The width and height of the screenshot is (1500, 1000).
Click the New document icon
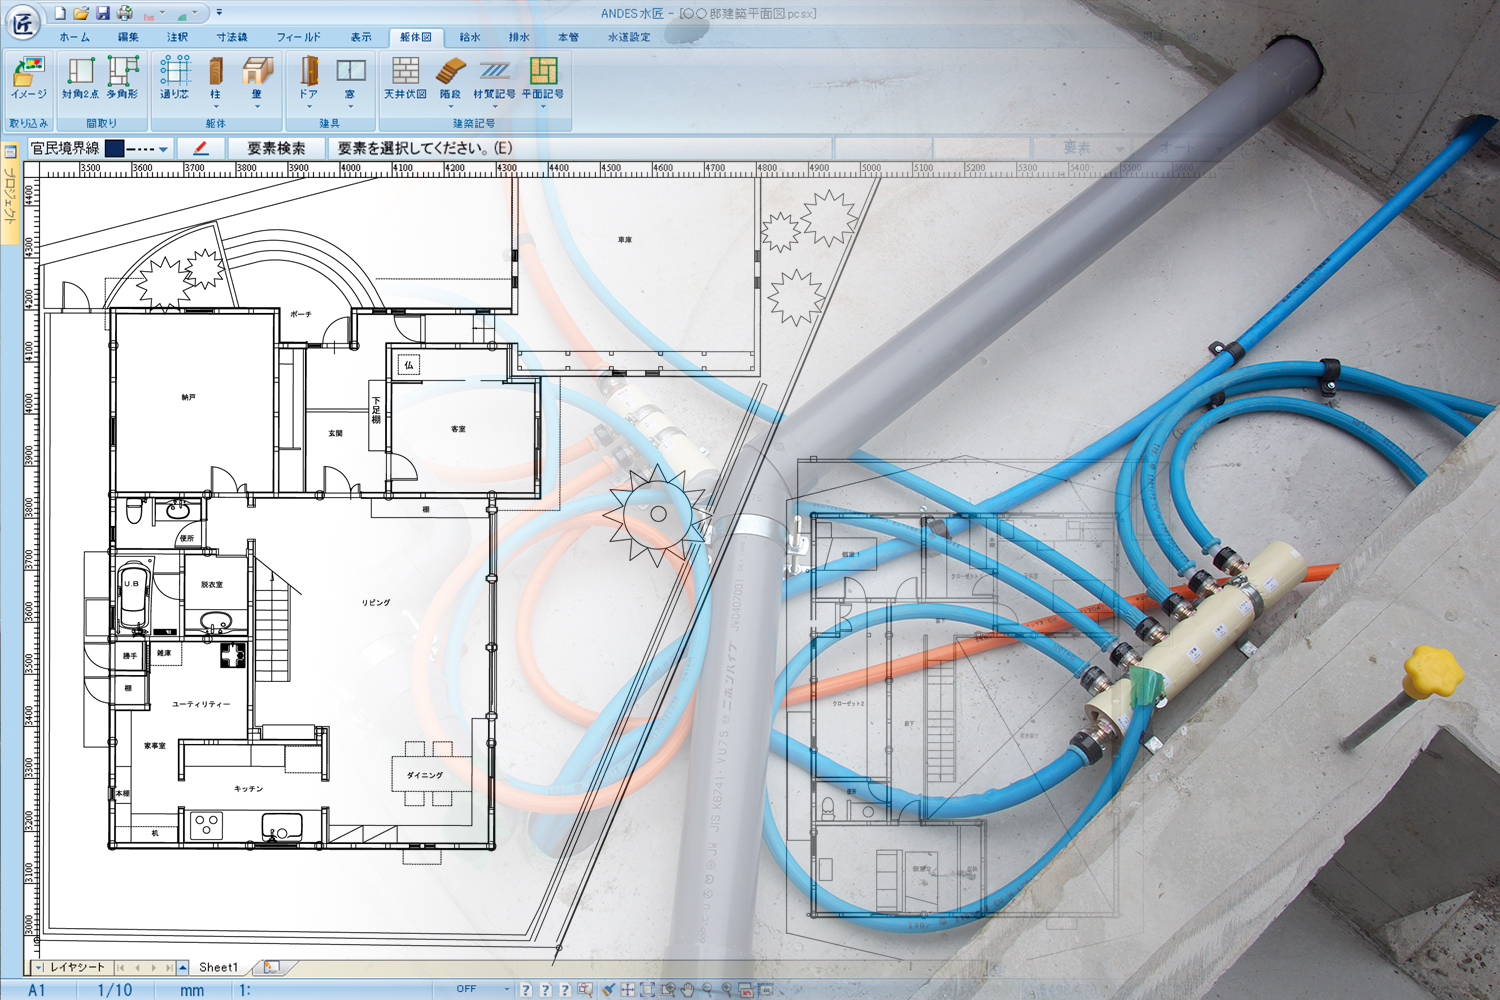pos(60,13)
